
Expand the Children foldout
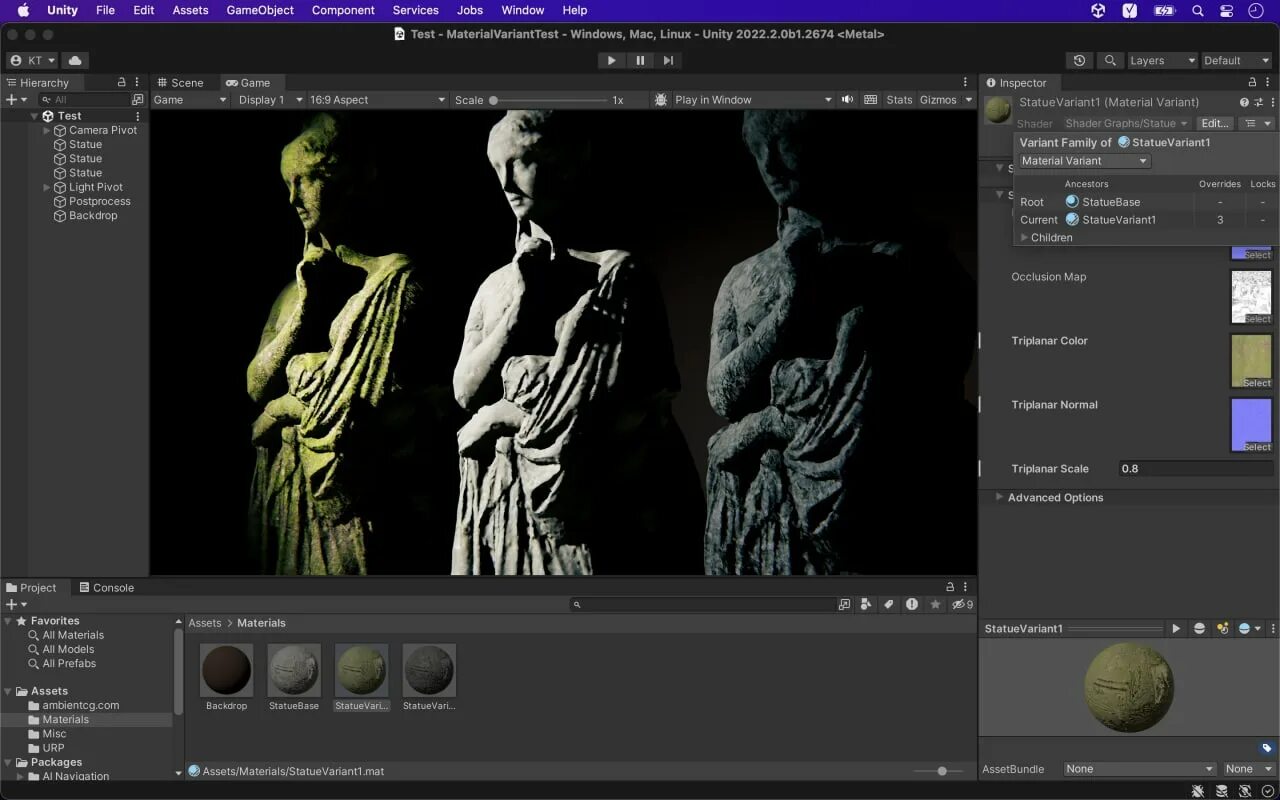coord(1024,238)
